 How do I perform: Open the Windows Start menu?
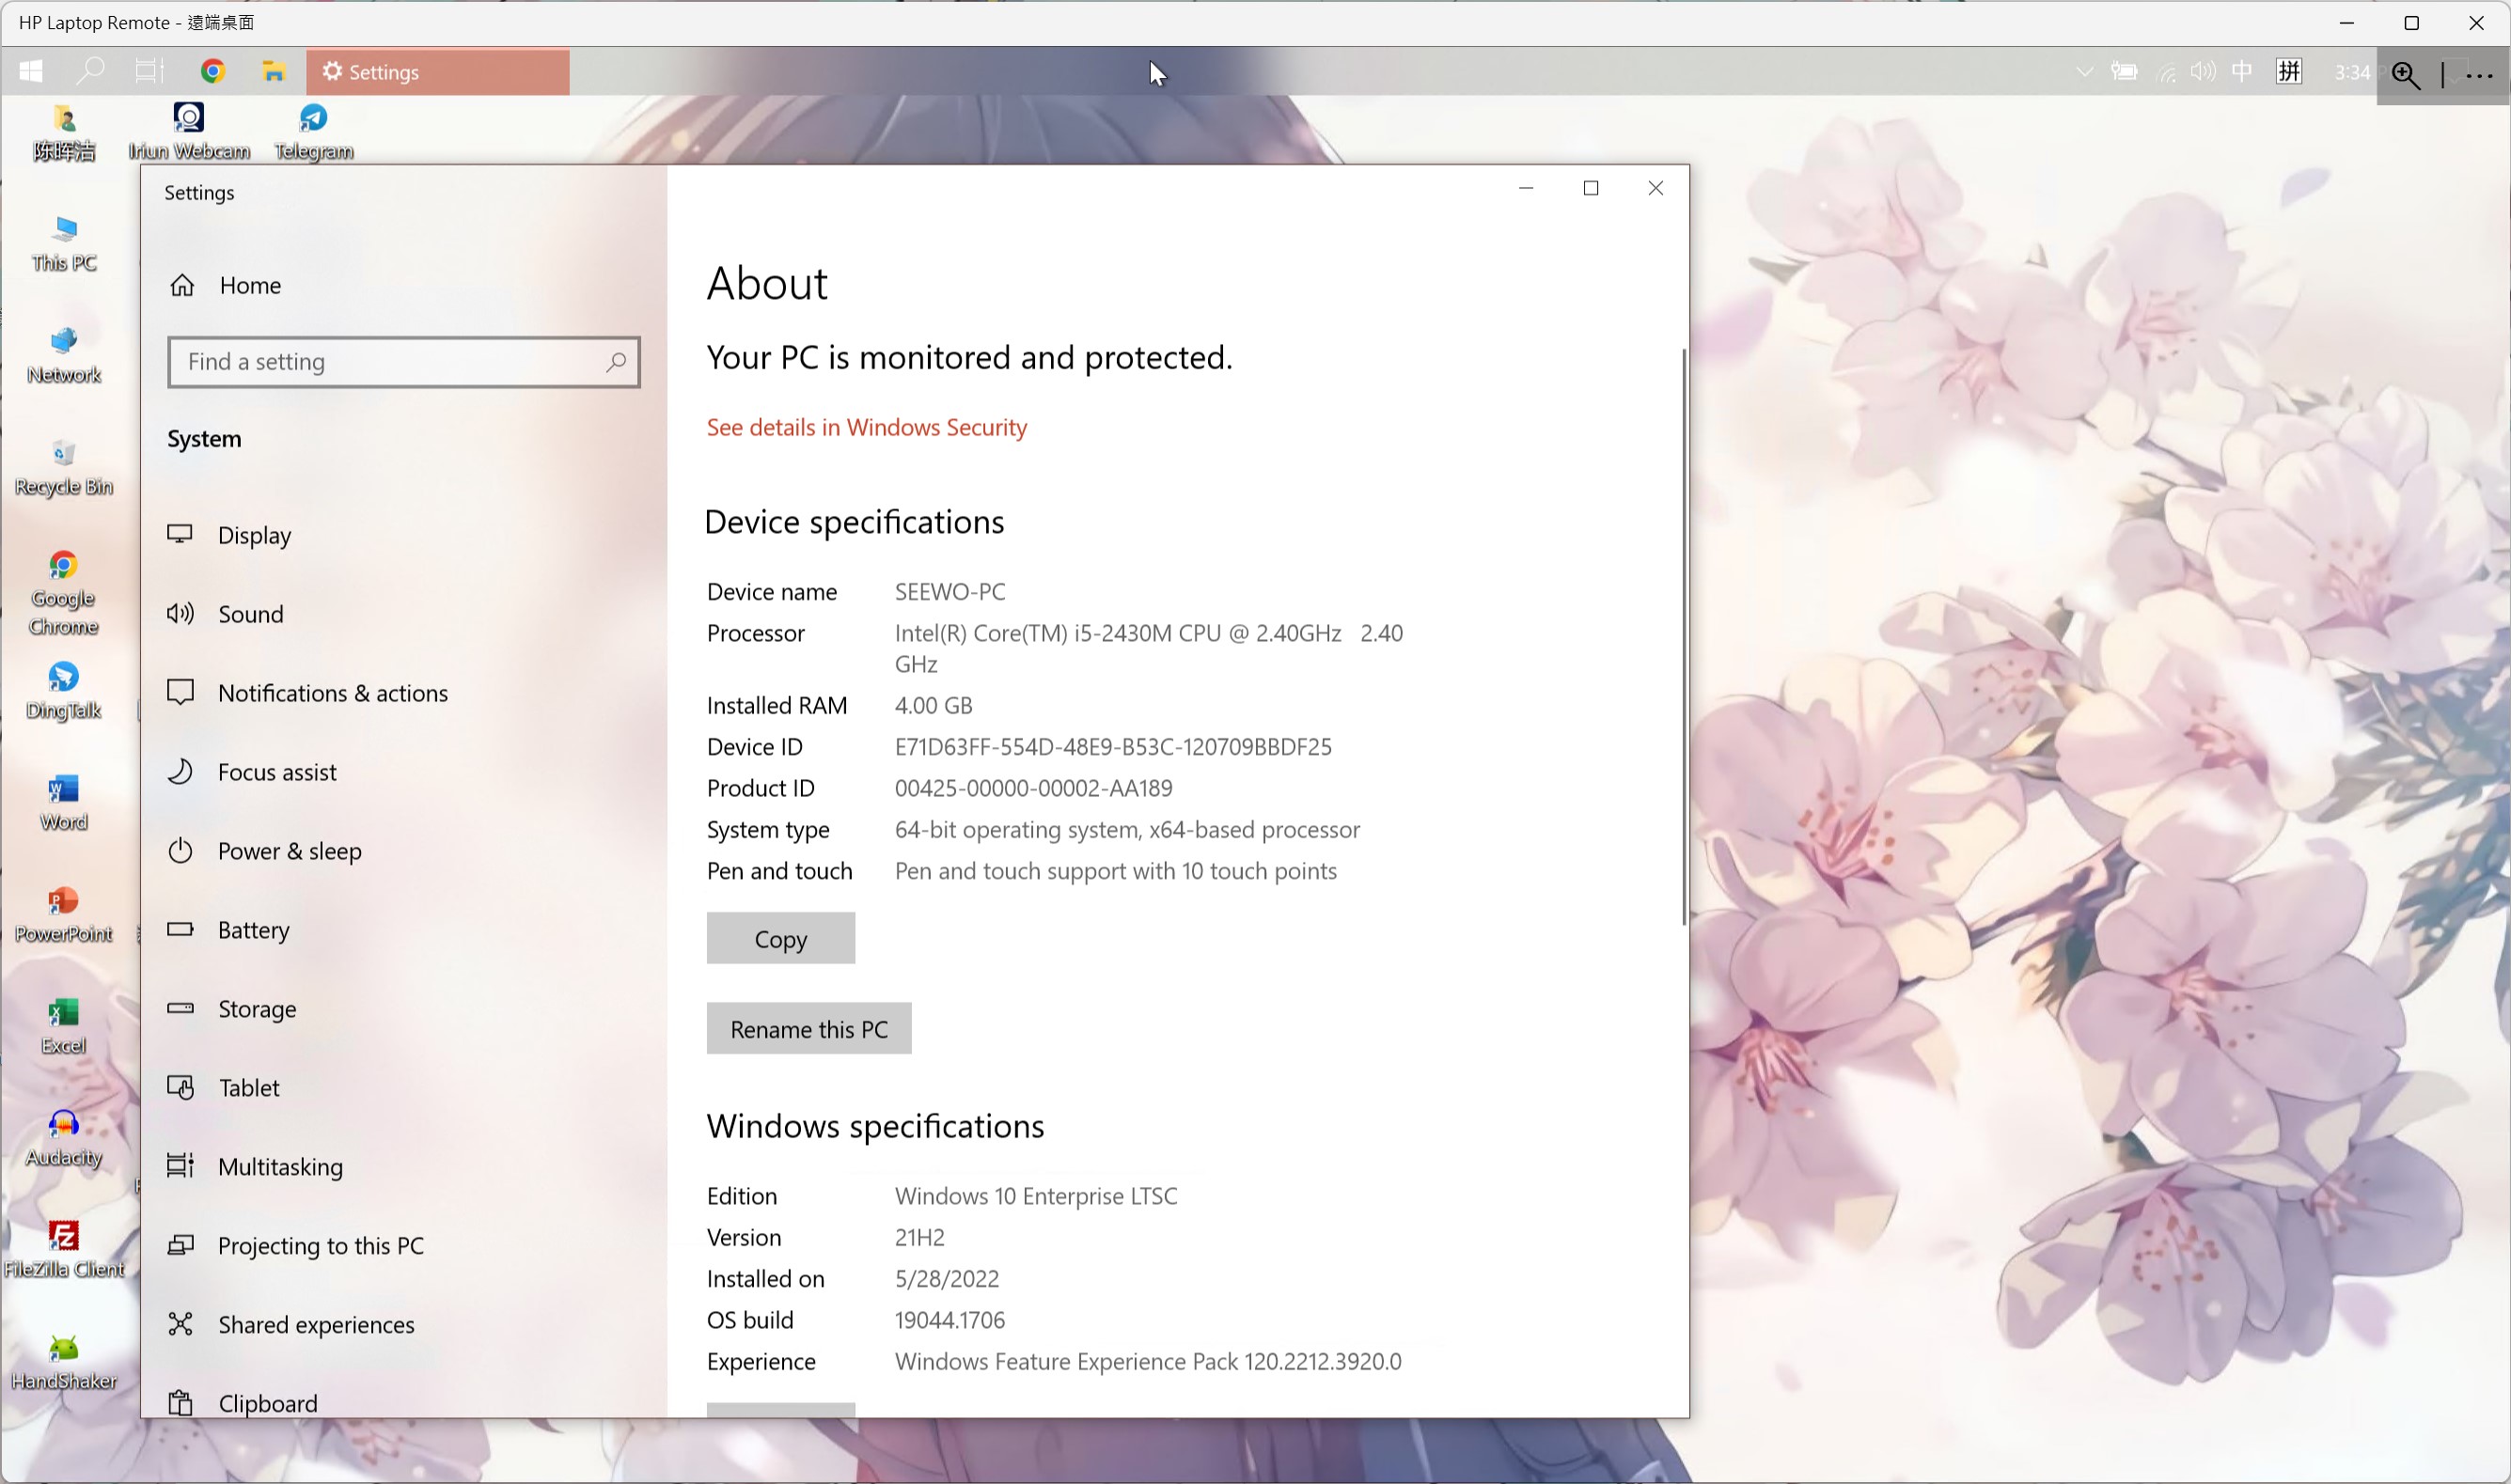(x=31, y=72)
